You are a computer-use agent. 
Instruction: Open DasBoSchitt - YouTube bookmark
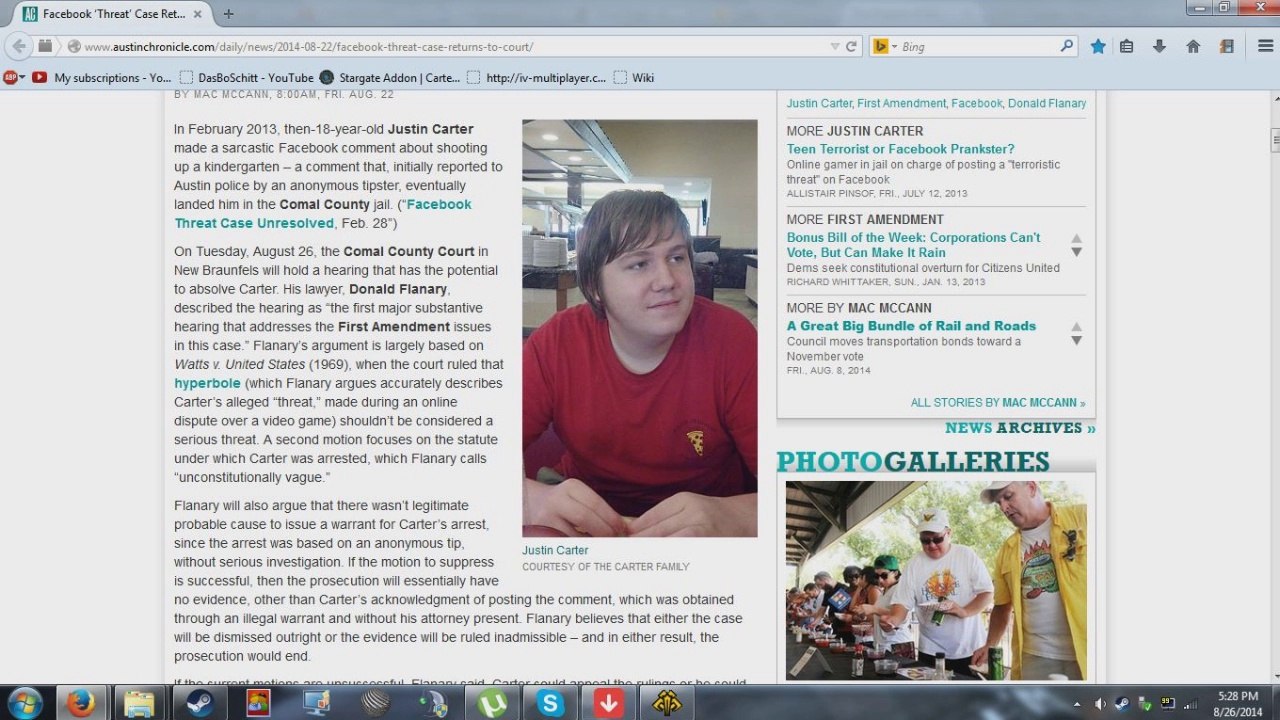246,77
